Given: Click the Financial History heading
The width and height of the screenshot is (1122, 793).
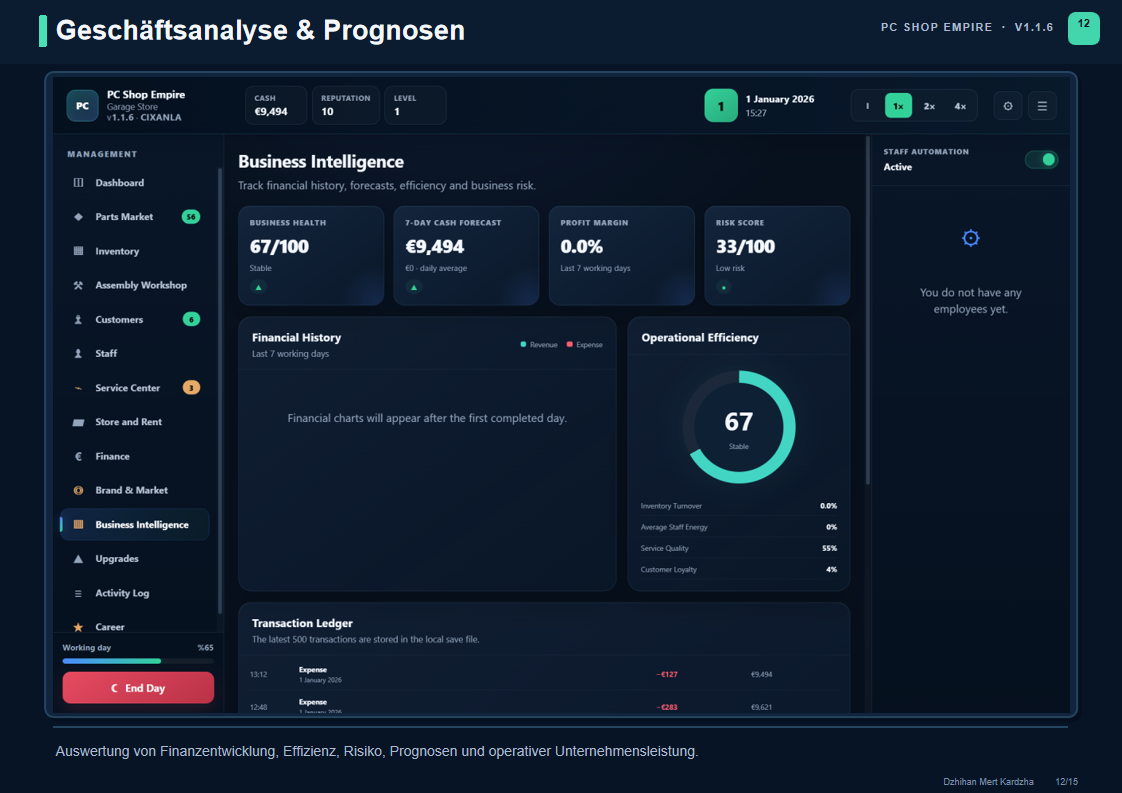Looking at the screenshot, I should tap(296, 338).
